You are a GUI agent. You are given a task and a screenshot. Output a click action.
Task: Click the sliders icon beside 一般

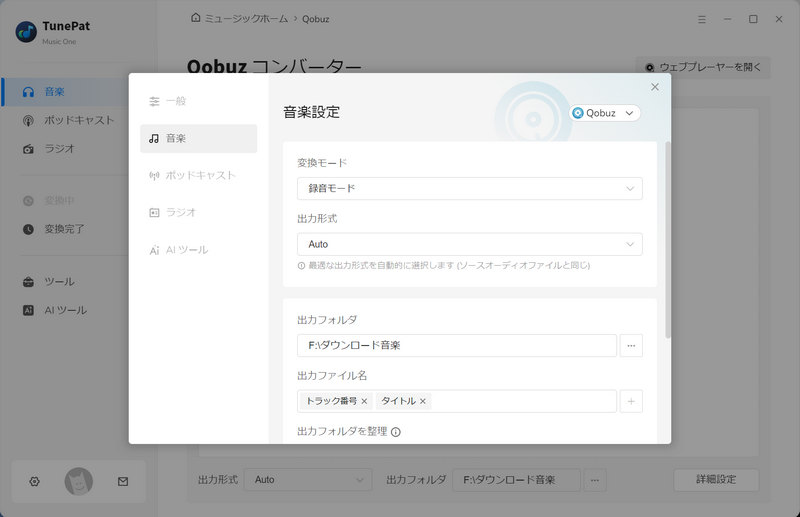154,102
